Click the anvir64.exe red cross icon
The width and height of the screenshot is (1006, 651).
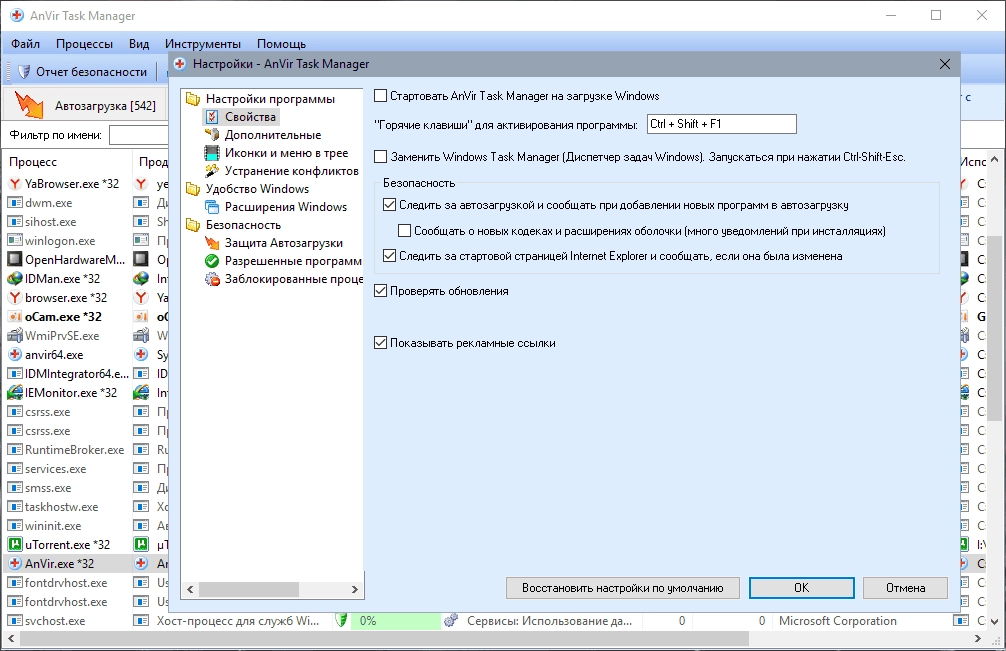pos(14,355)
